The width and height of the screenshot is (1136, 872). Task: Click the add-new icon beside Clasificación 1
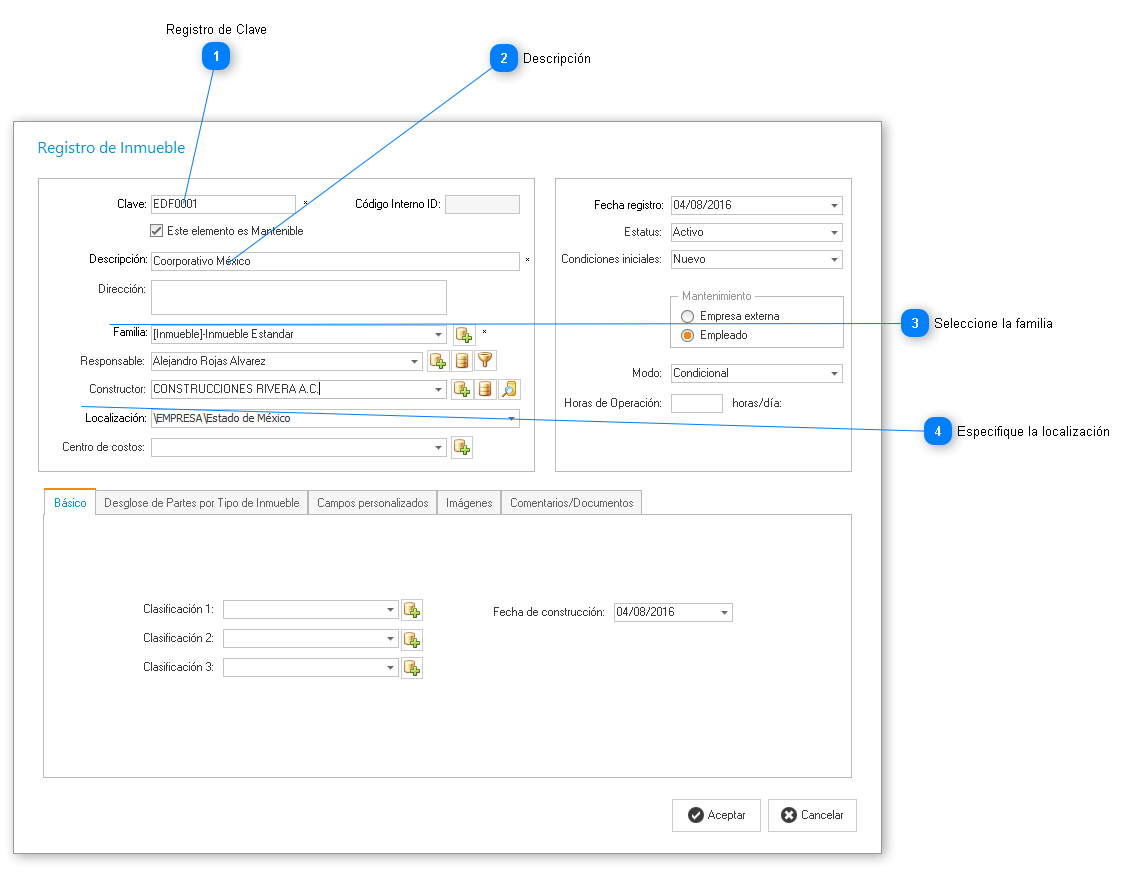click(x=412, y=610)
